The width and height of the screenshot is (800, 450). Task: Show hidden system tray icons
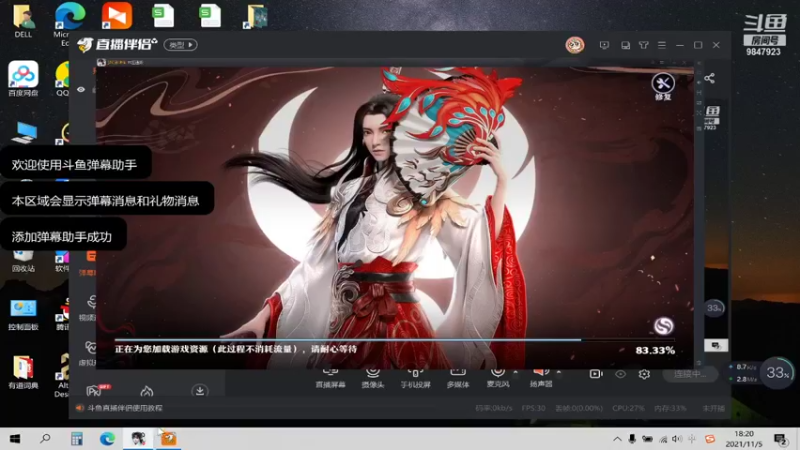tap(617, 439)
